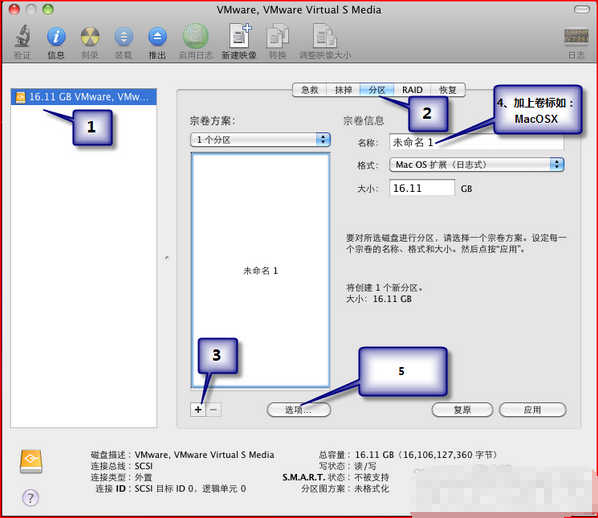Switch to the 抹掉 (Erase) tab
Viewport: 598px width, 518px height.
coord(343,90)
